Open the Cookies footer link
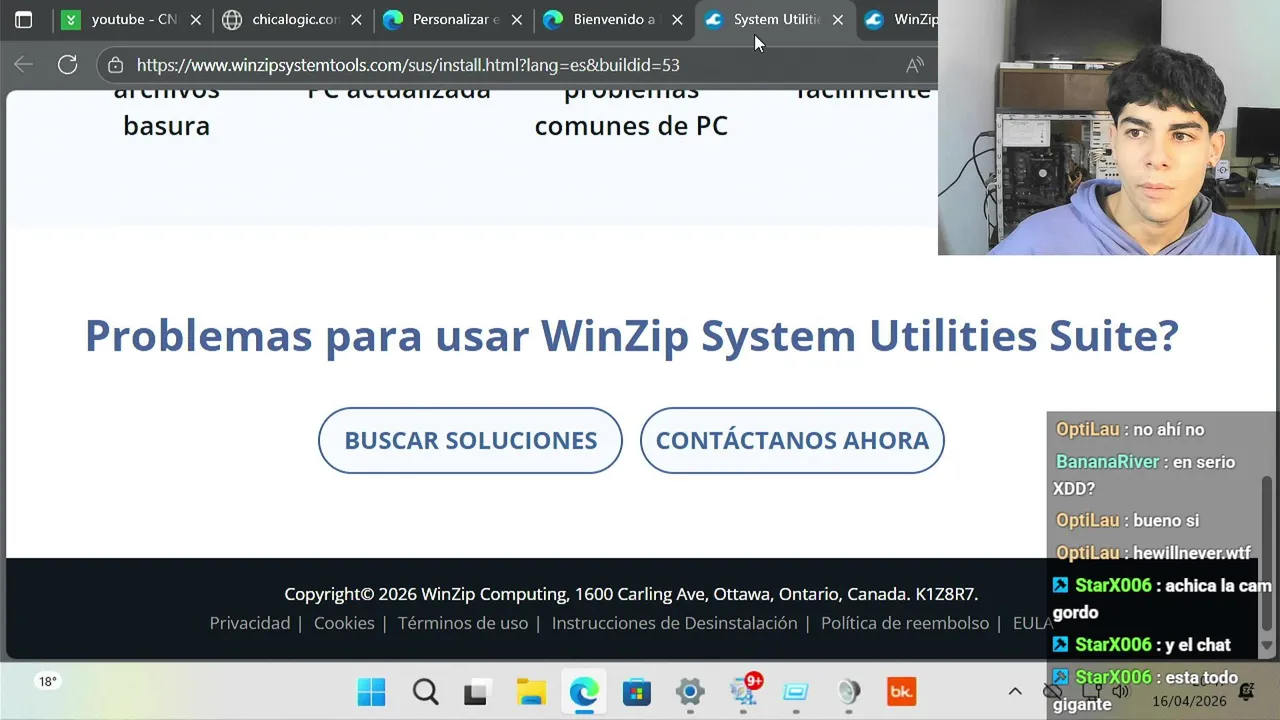Viewport: 1280px width, 720px height. pos(344,623)
